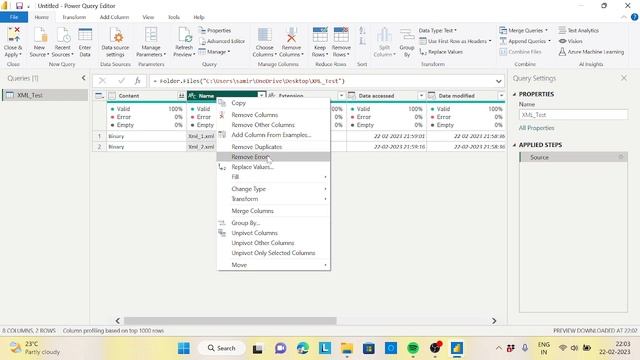Click the Sort Ascending icon

362,31
